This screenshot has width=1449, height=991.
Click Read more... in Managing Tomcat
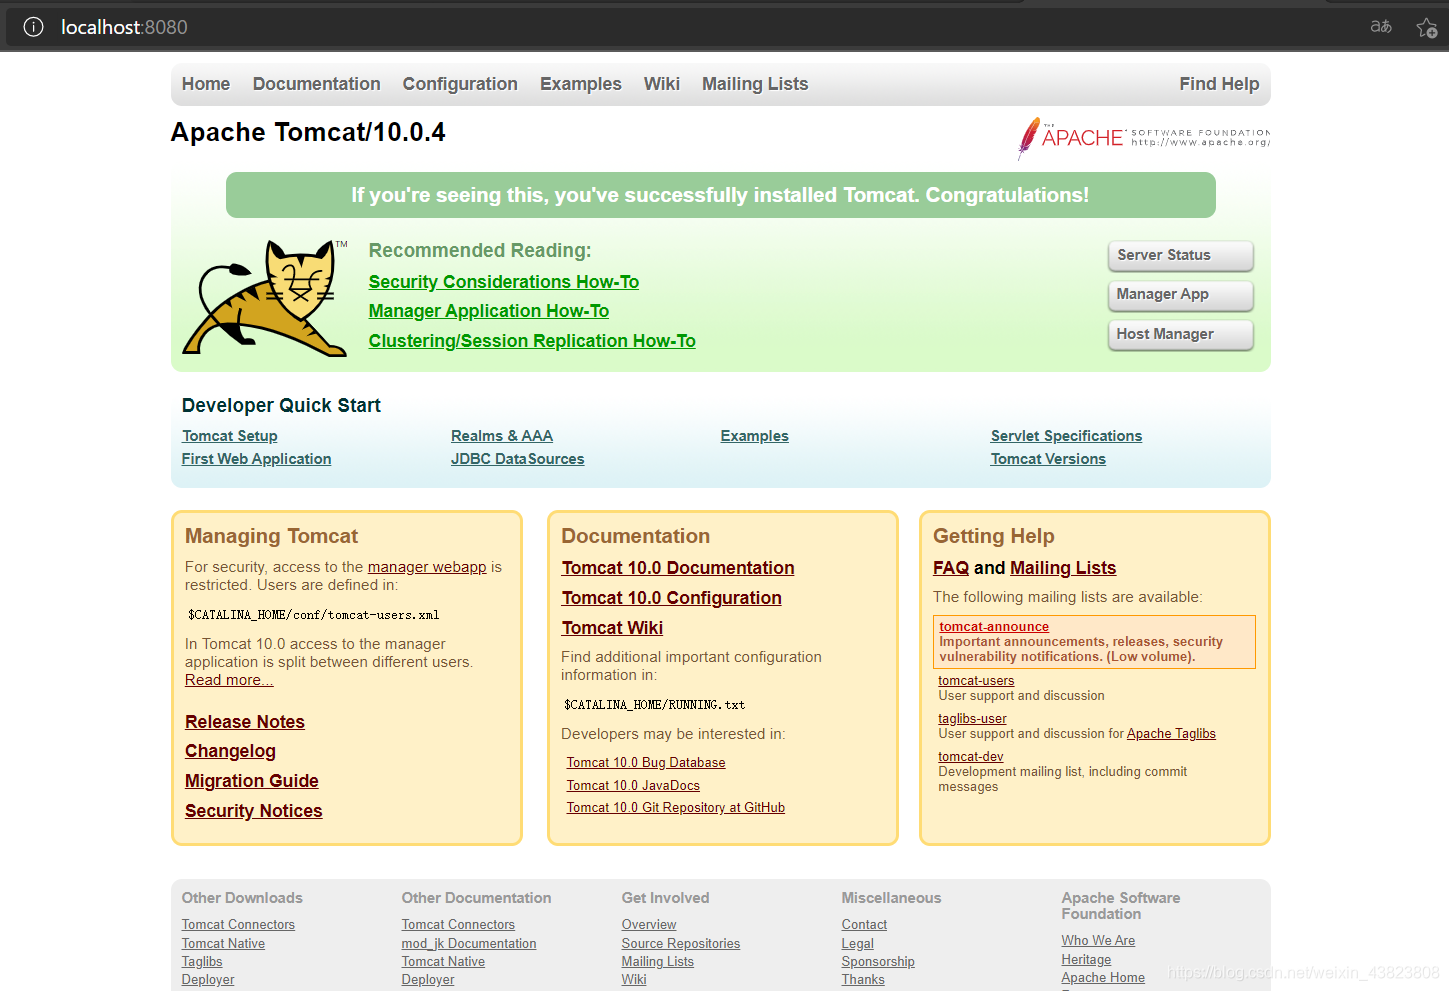point(229,680)
